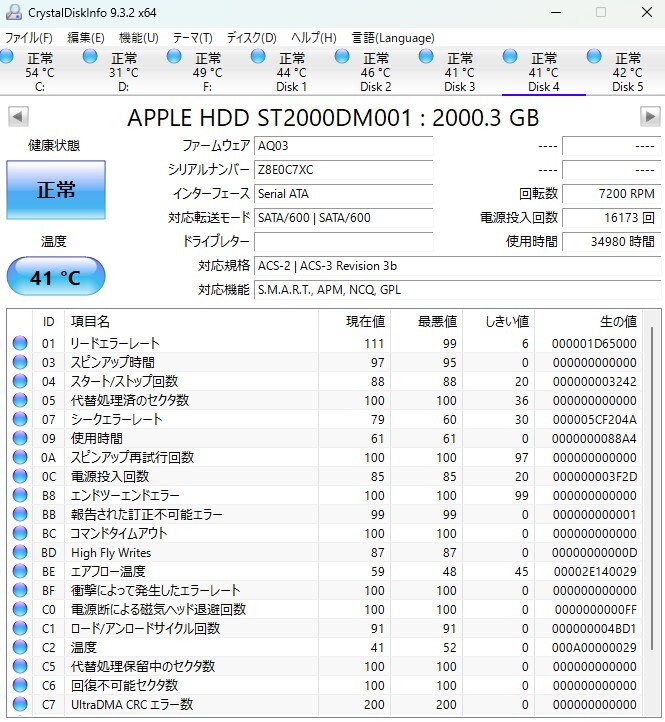Click the standard field ACS-2 | ACS-3 Revision 3b

457,266
